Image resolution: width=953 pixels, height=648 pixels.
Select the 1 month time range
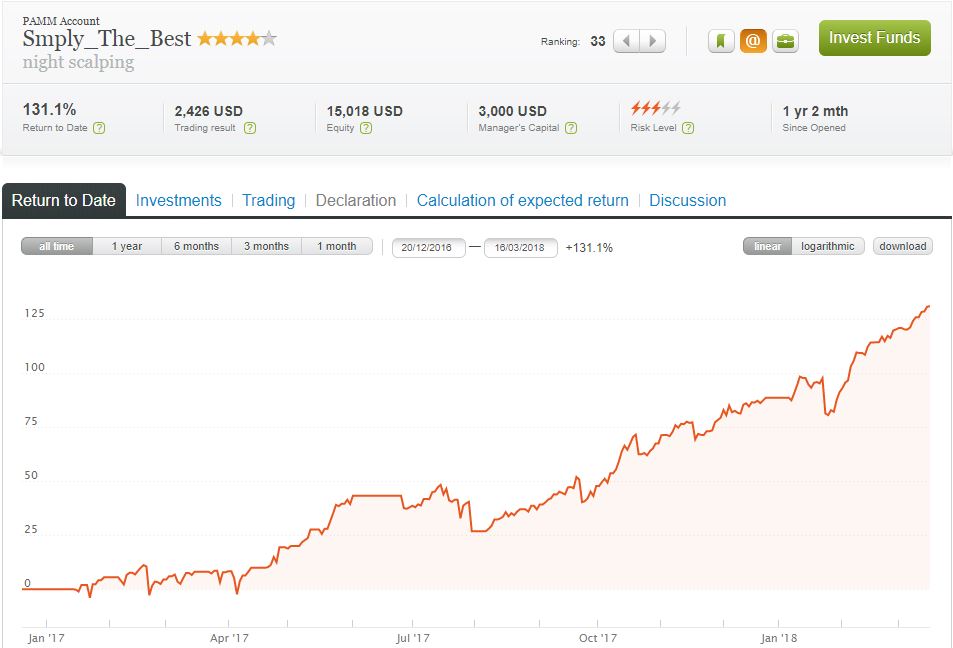point(337,246)
